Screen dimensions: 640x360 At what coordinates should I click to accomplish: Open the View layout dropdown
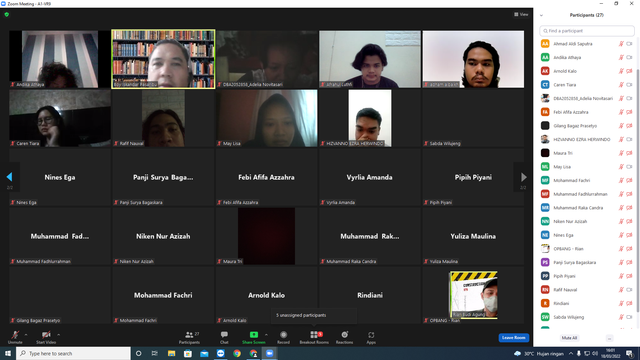coord(521,14)
